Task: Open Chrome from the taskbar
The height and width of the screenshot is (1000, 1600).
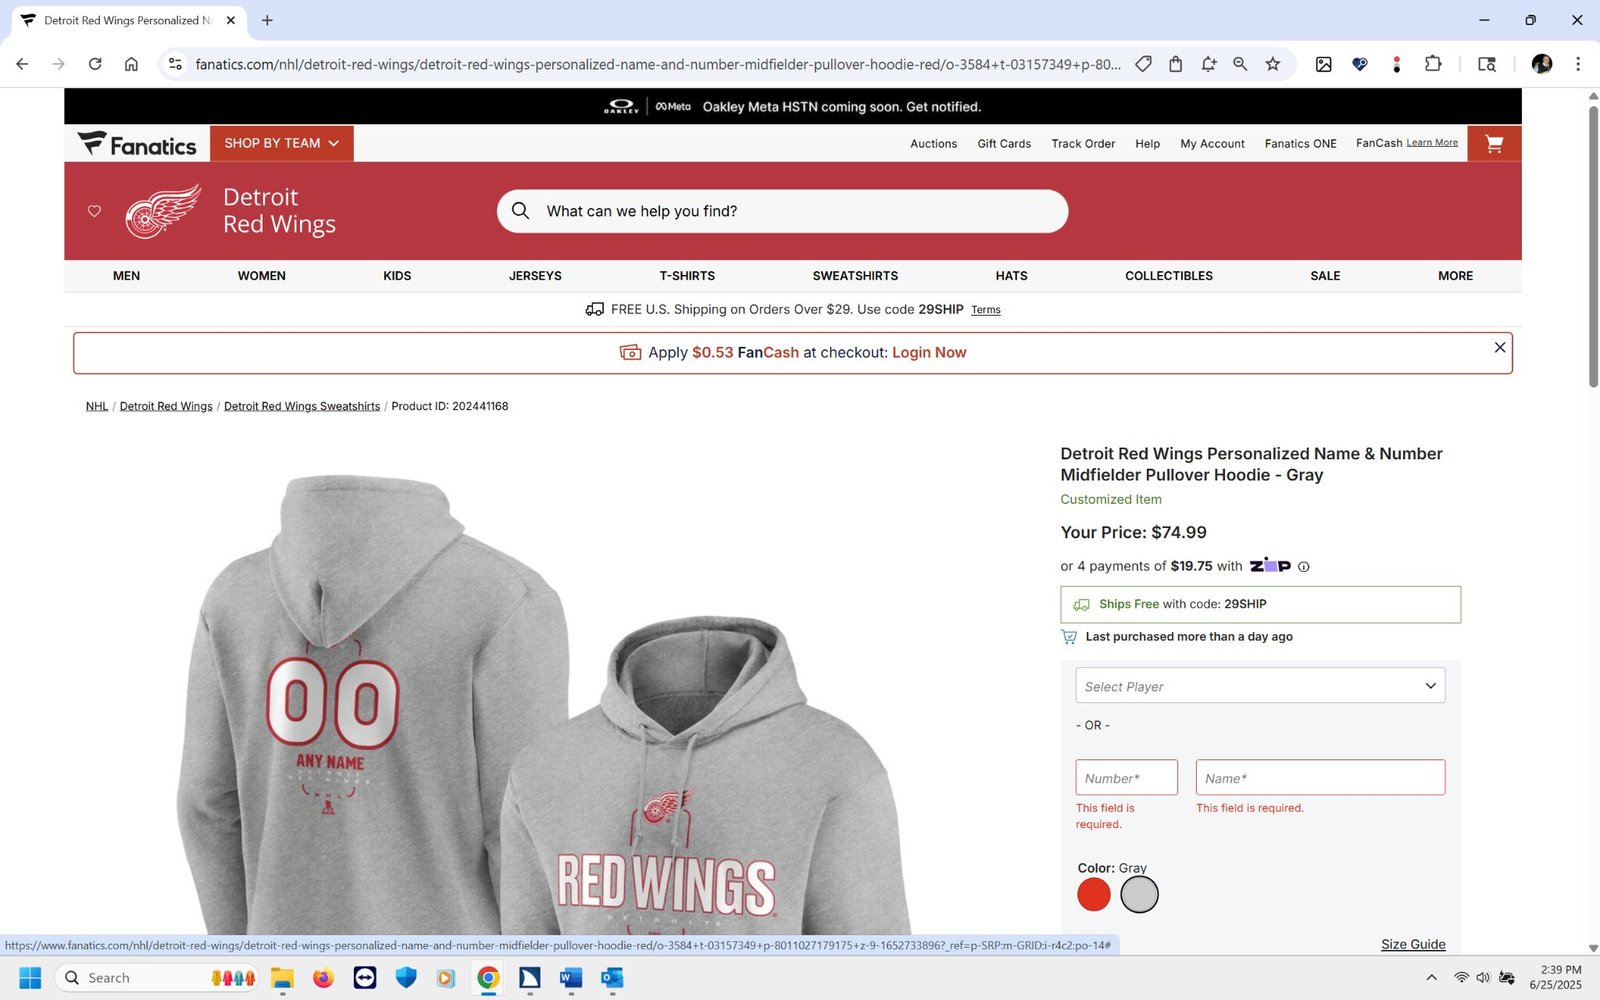Action: pyautogui.click(x=488, y=977)
